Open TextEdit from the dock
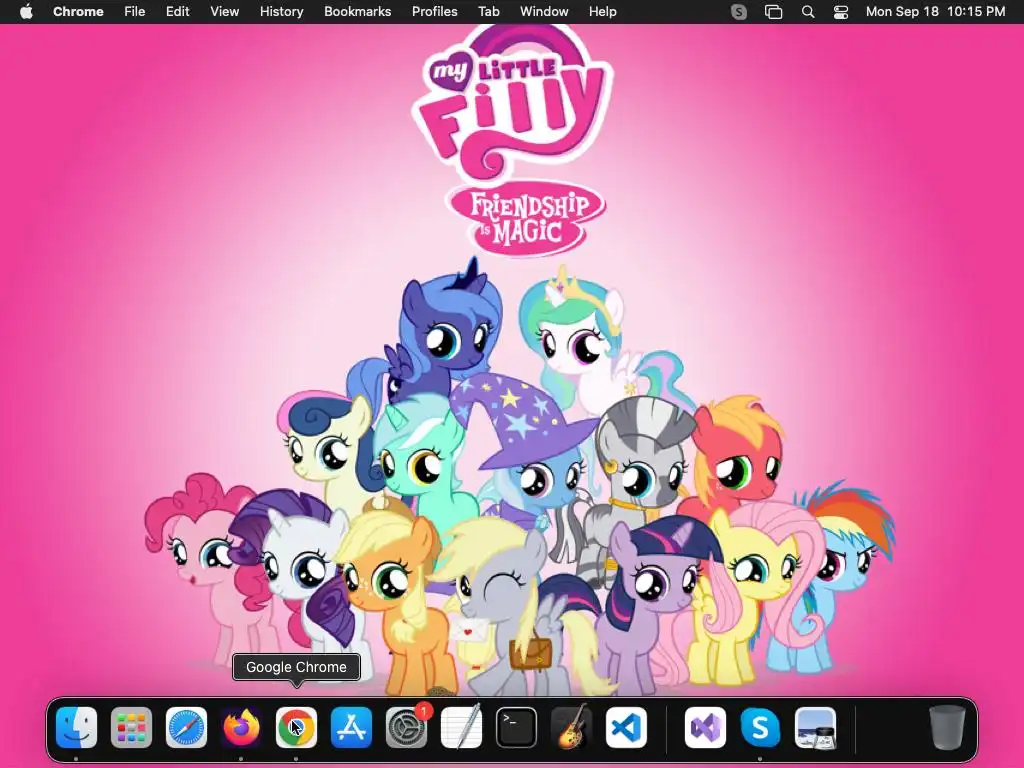1024x768 pixels. (461, 728)
